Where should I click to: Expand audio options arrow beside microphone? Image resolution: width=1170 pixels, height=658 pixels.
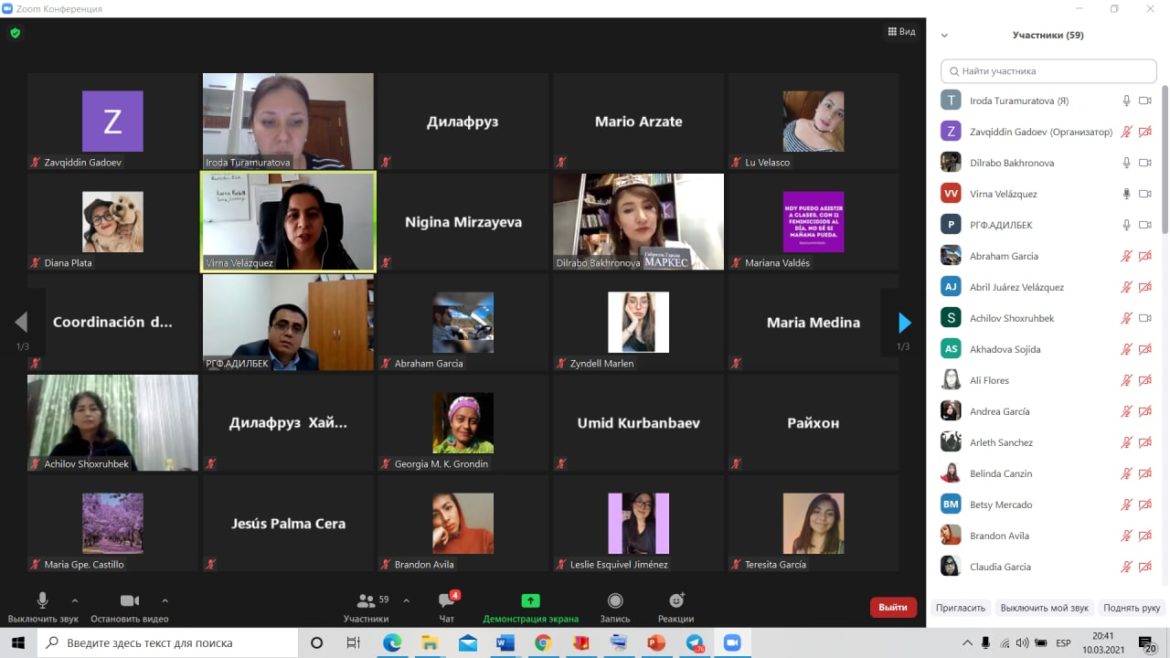74,601
